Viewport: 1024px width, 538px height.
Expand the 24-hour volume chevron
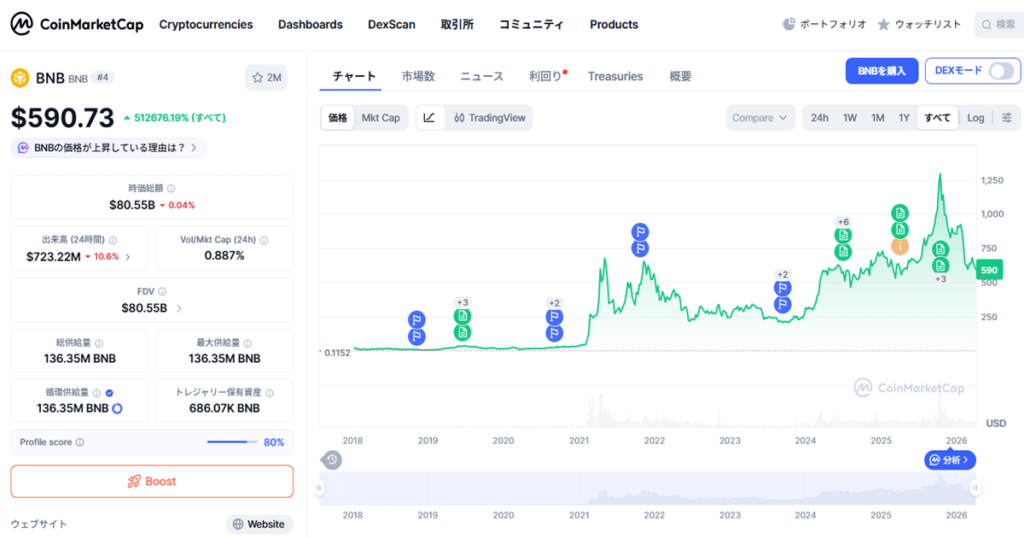127,257
